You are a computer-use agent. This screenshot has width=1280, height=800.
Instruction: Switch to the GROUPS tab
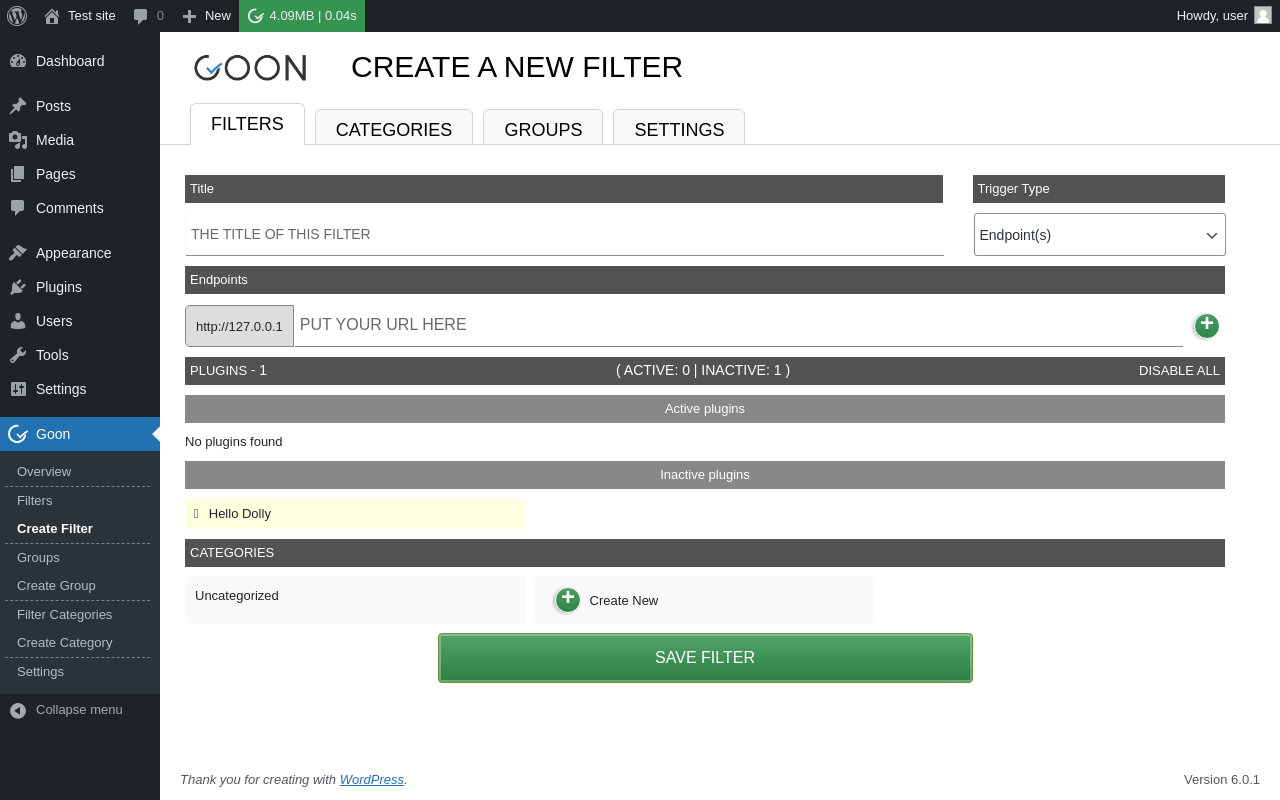(x=543, y=128)
